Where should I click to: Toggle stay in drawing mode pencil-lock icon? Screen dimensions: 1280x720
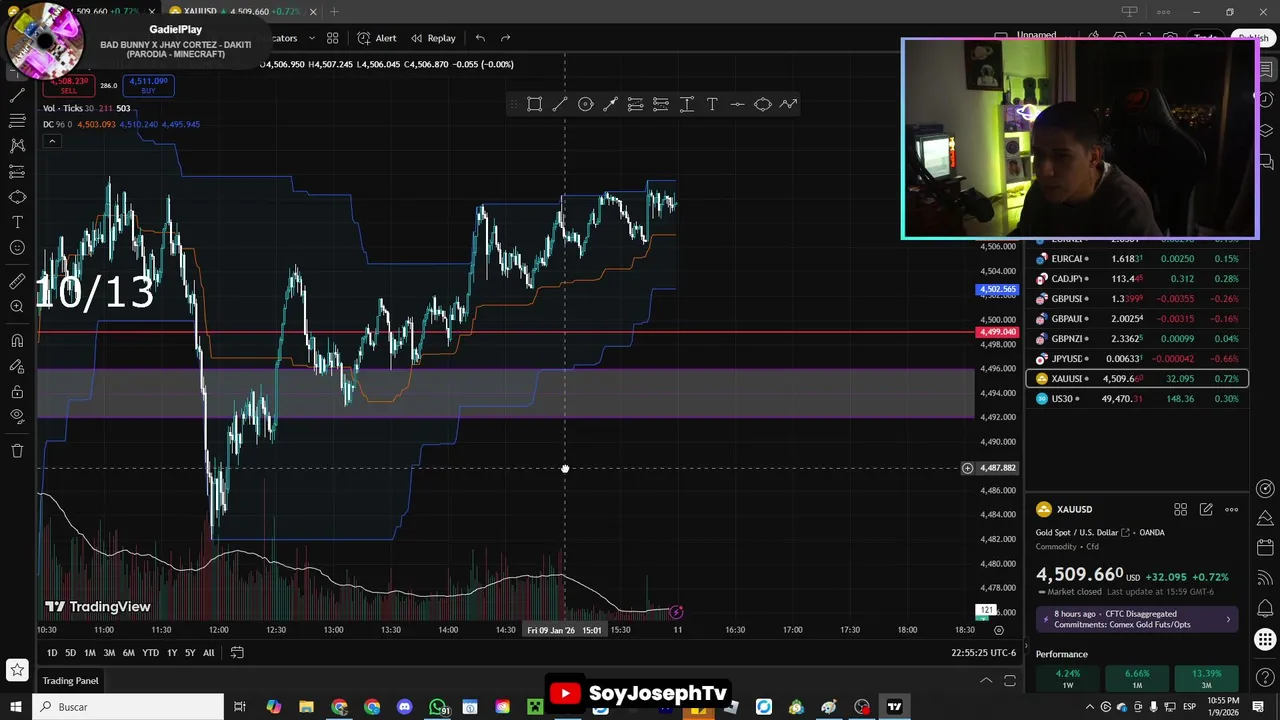click(17, 366)
